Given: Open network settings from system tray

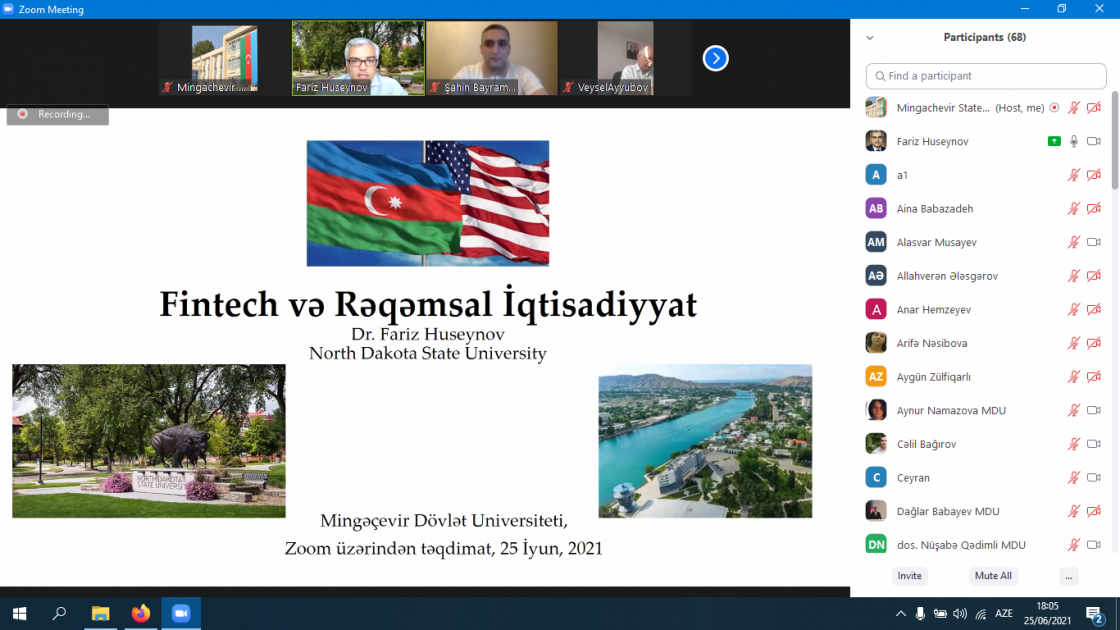Looking at the screenshot, I should (981, 614).
